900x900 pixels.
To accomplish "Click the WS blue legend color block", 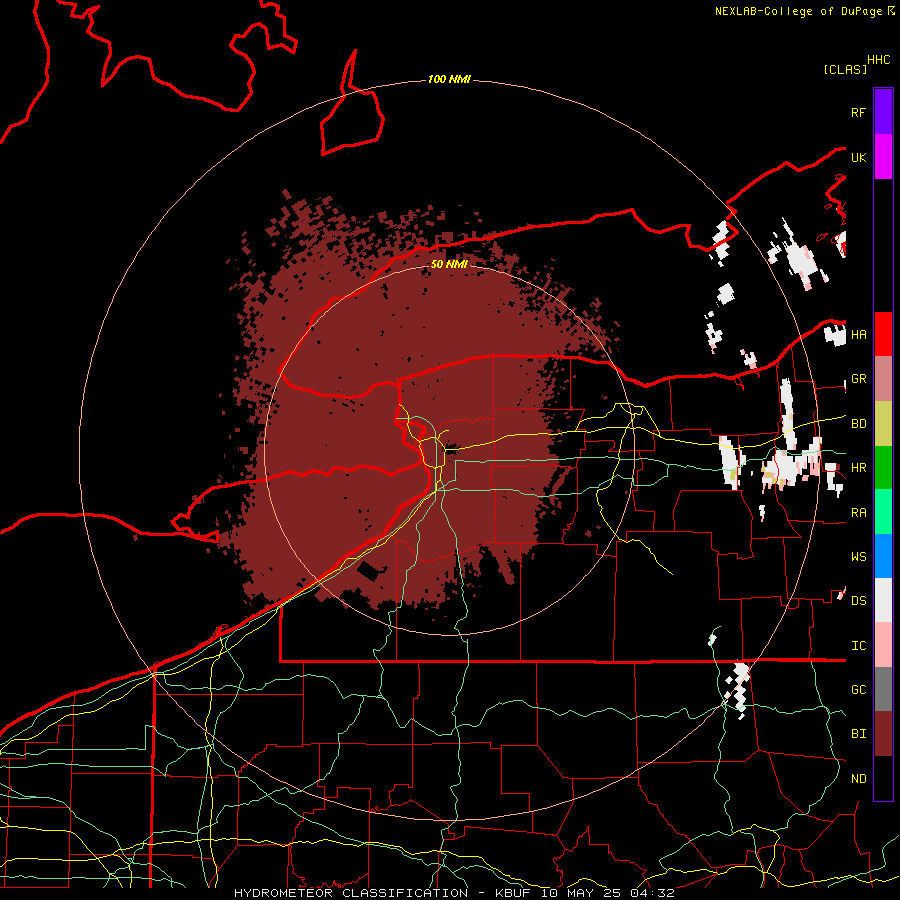I will [883, 556].
